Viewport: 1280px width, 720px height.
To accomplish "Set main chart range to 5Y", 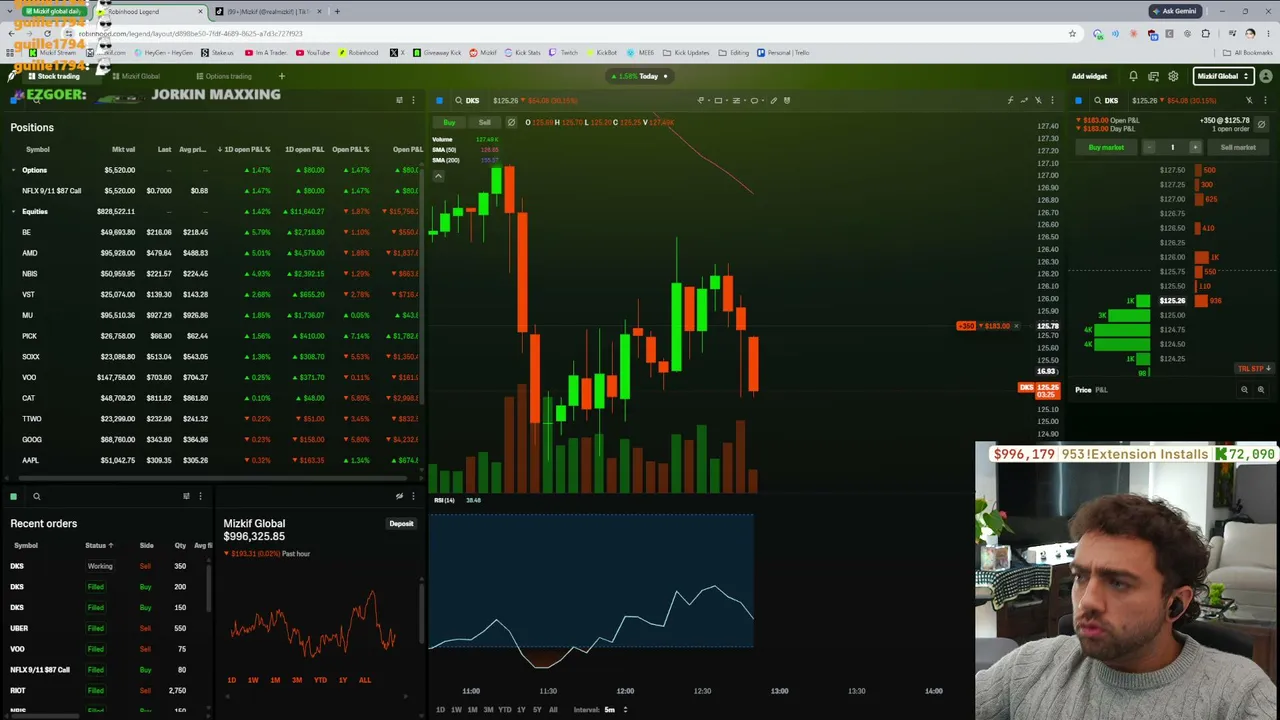I will click(x=537, y=710).
